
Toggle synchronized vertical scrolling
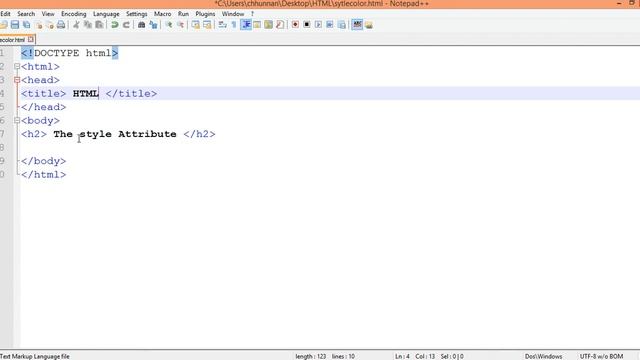[196, 25]
